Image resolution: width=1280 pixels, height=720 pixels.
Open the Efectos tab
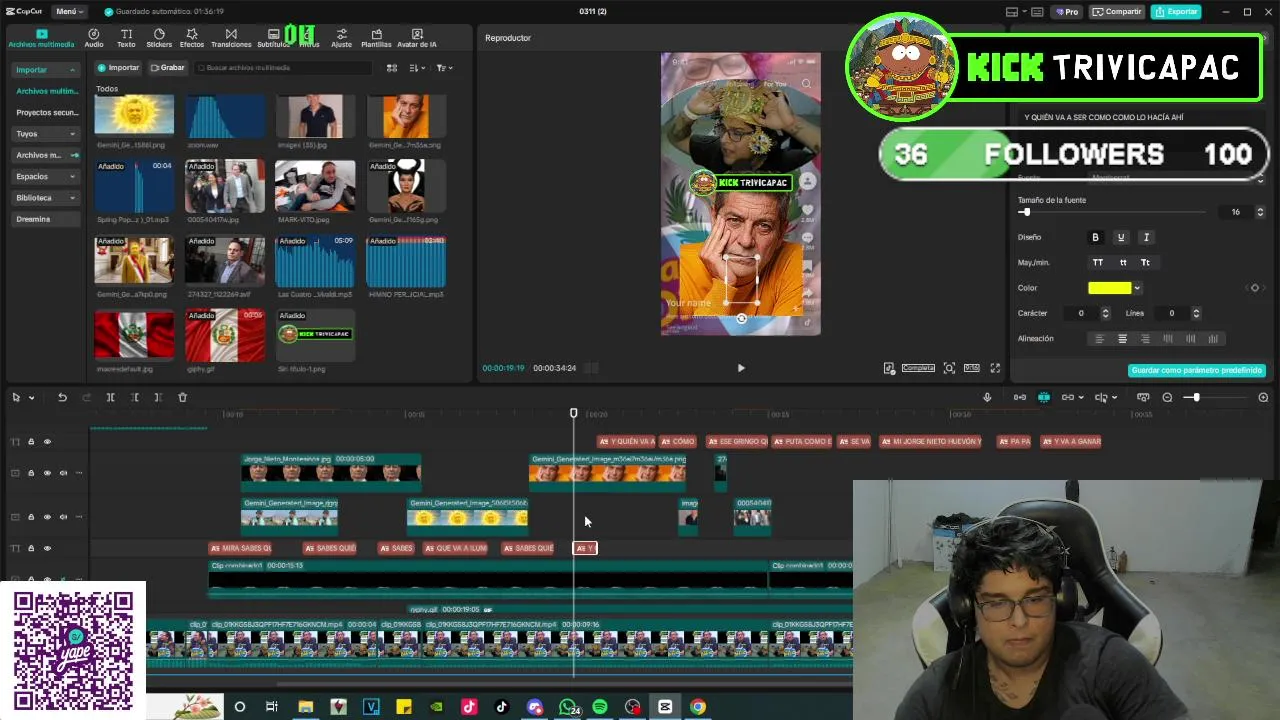pyautogui.click(x=191, y=38)
